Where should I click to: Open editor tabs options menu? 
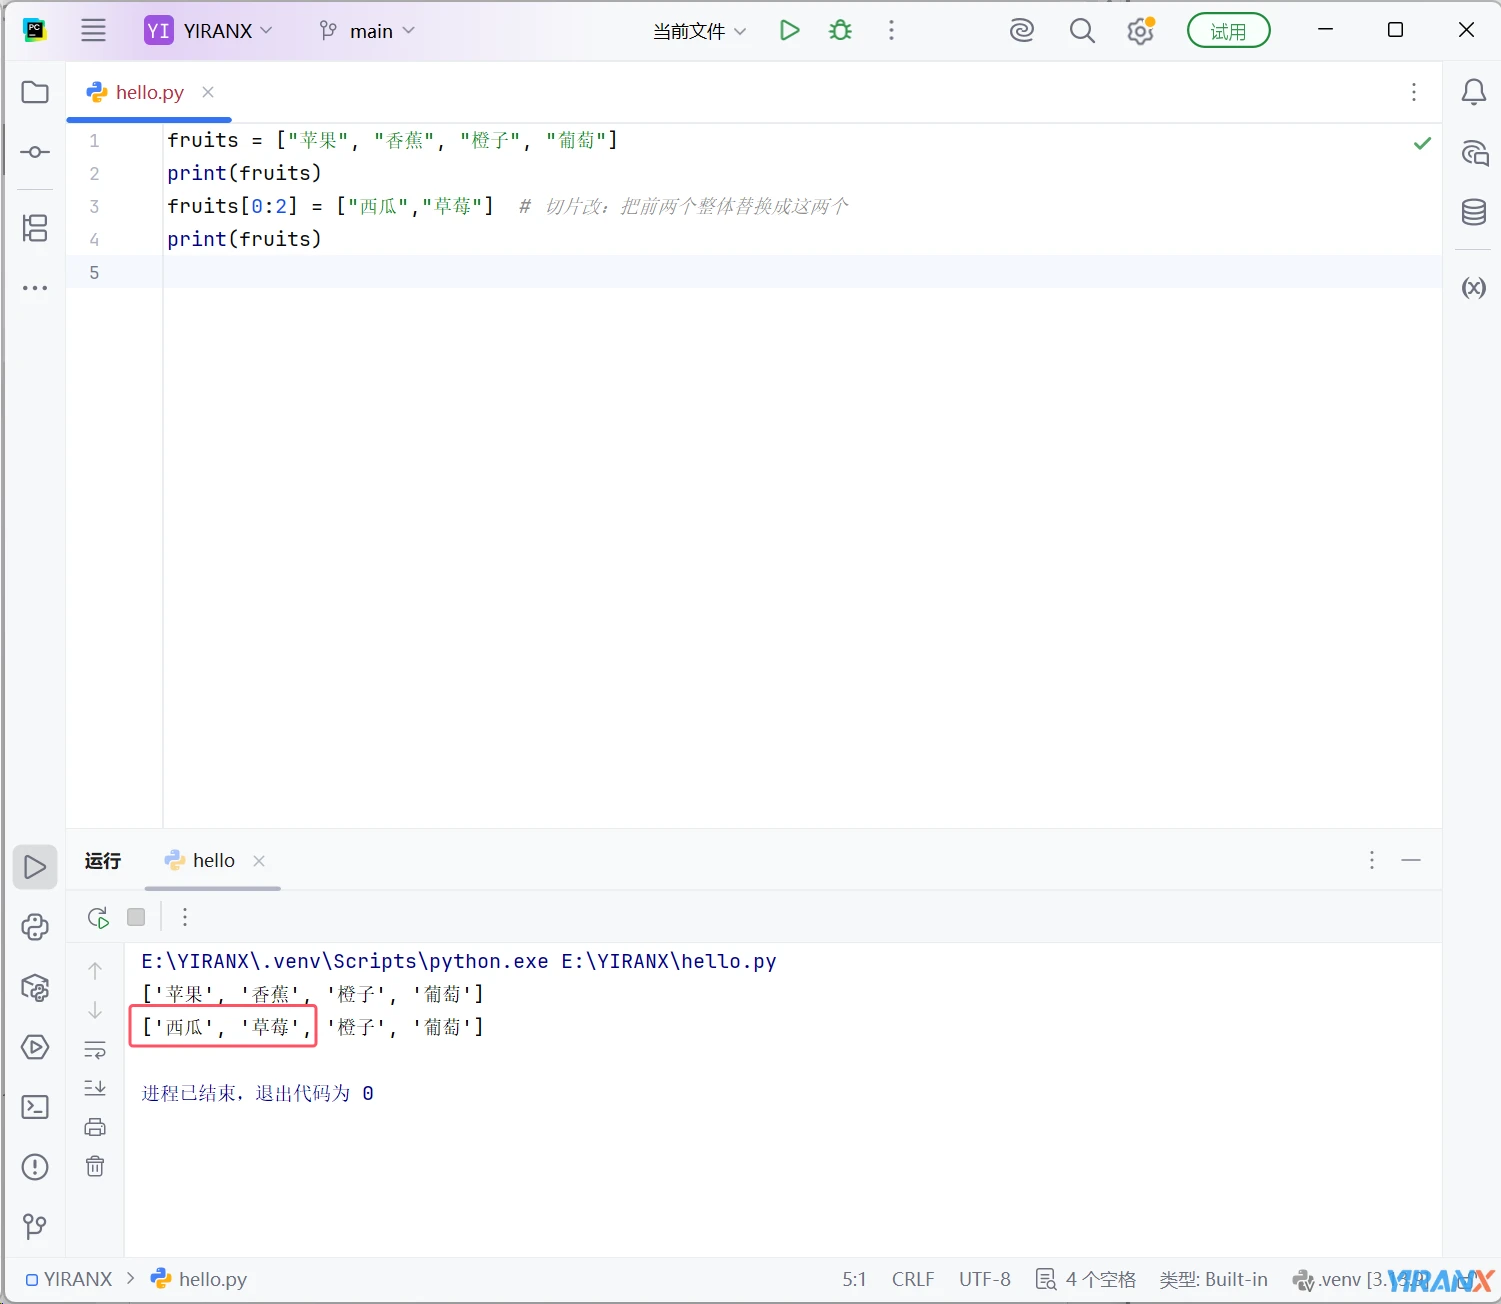click(x=1413, y=92)
